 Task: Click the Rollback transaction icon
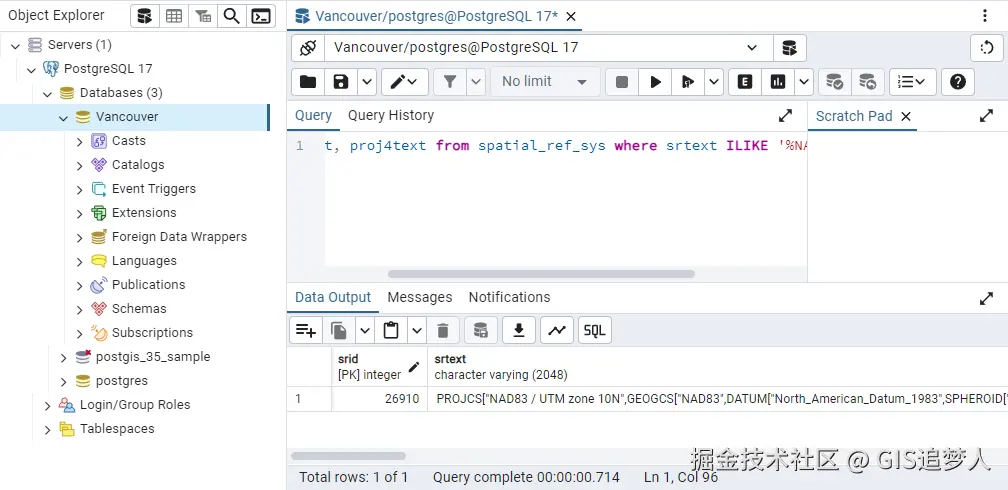(867, 82)
